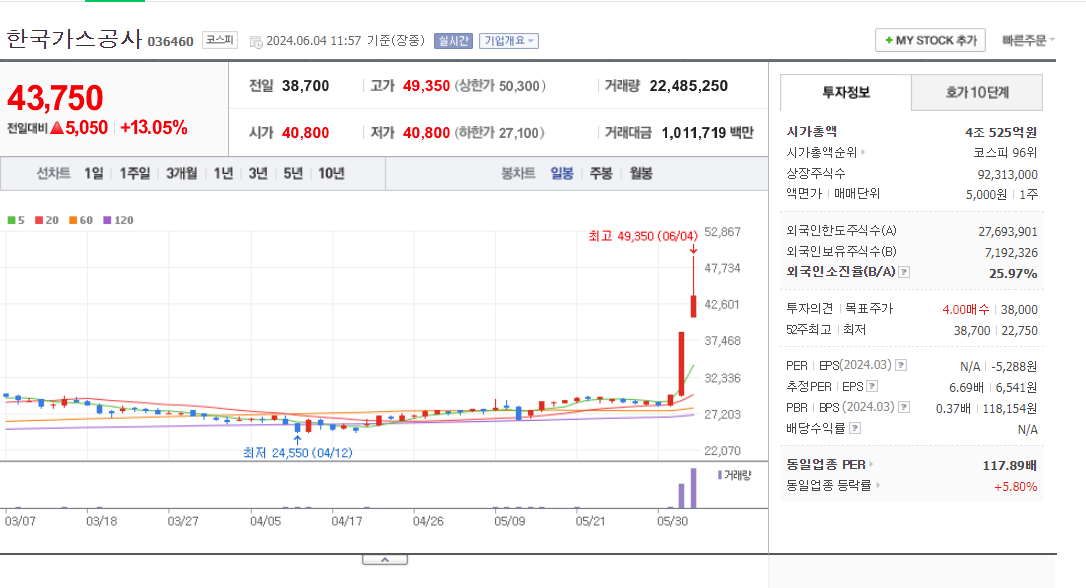Viewport: 1086px width, 588px height.
Task: Click the 시가총액순위 arrow icon
Action: 863,152
